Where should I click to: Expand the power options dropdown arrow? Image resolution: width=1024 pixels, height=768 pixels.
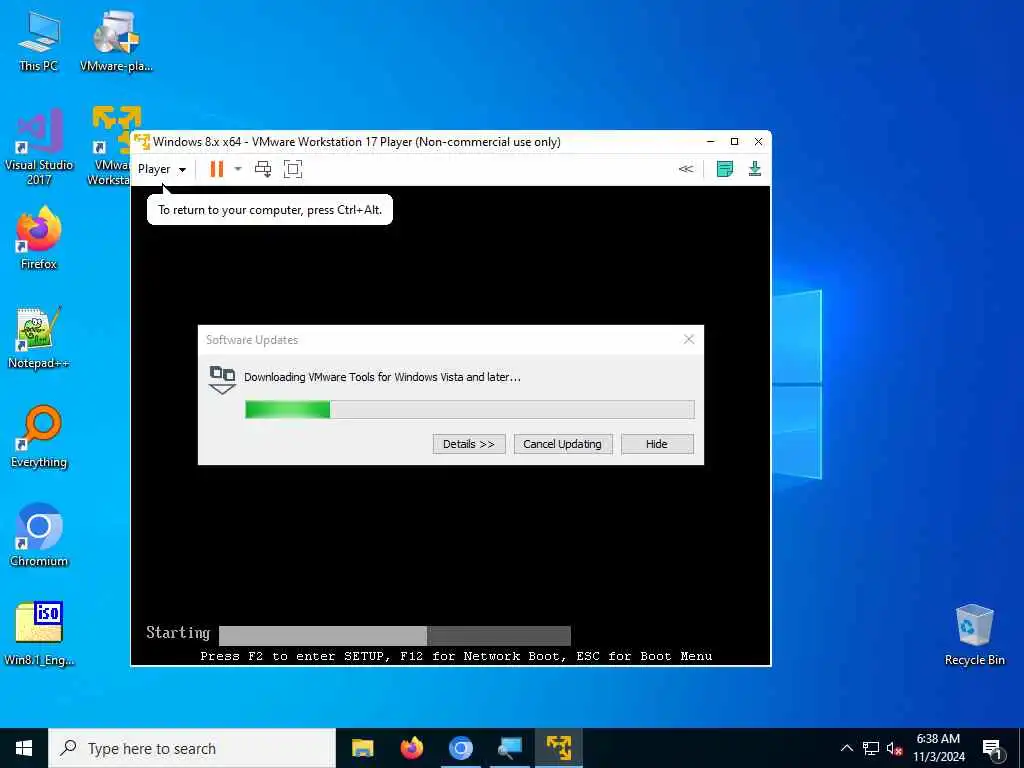tap(238, 169)
